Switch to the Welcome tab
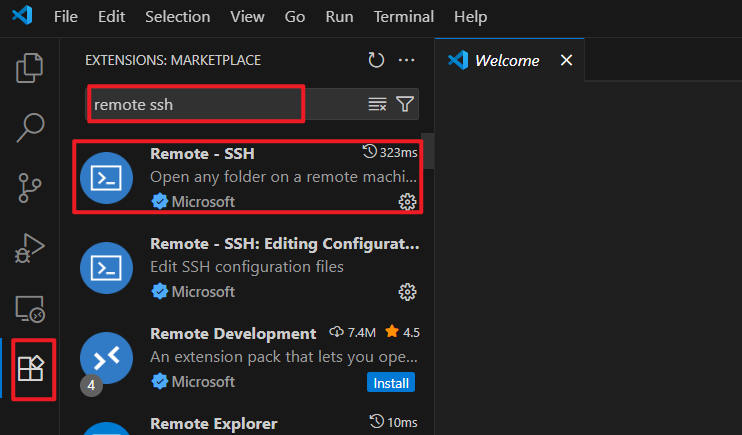This screenshot has width=742, height=435. coord(506,60)
